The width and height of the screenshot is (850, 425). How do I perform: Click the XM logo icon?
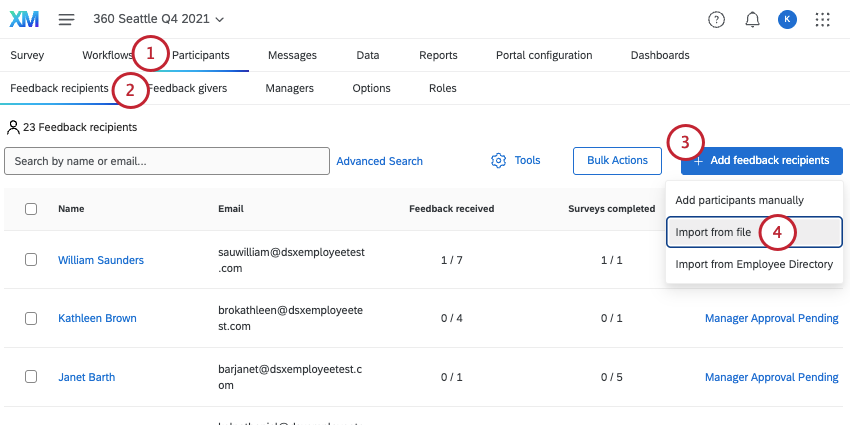24,20
